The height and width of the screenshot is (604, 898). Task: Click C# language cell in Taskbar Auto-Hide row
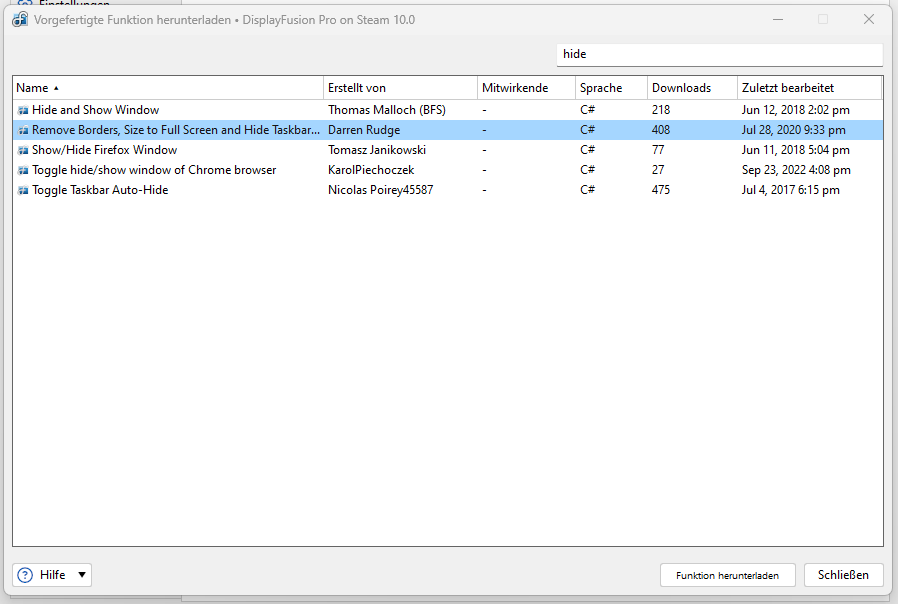(x=587, y=190)
